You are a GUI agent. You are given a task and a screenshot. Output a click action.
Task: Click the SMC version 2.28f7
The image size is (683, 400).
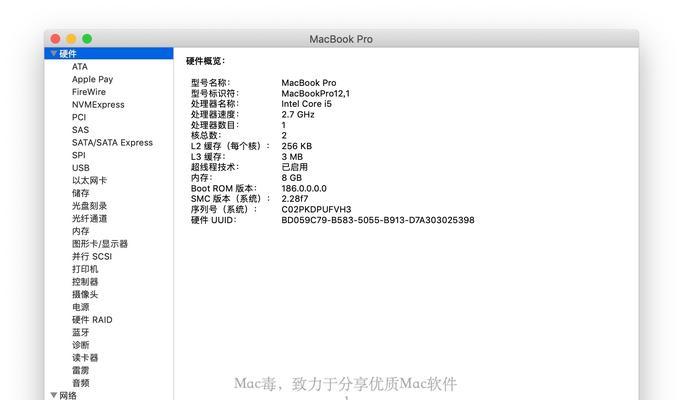(294, 199)
